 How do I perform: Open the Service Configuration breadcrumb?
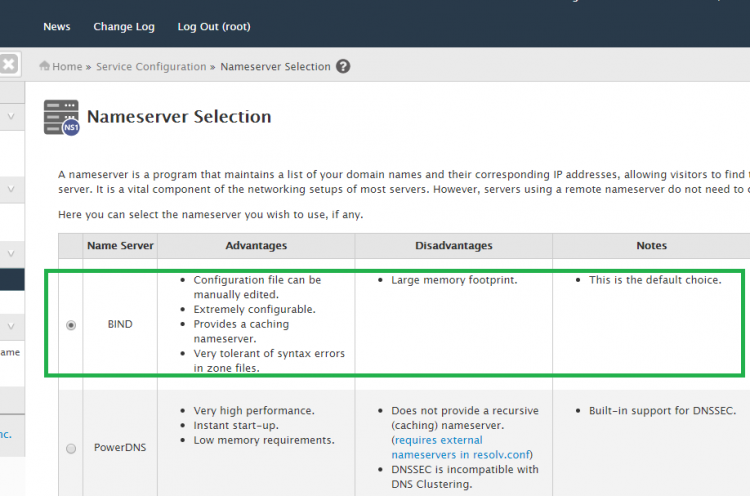151,66
